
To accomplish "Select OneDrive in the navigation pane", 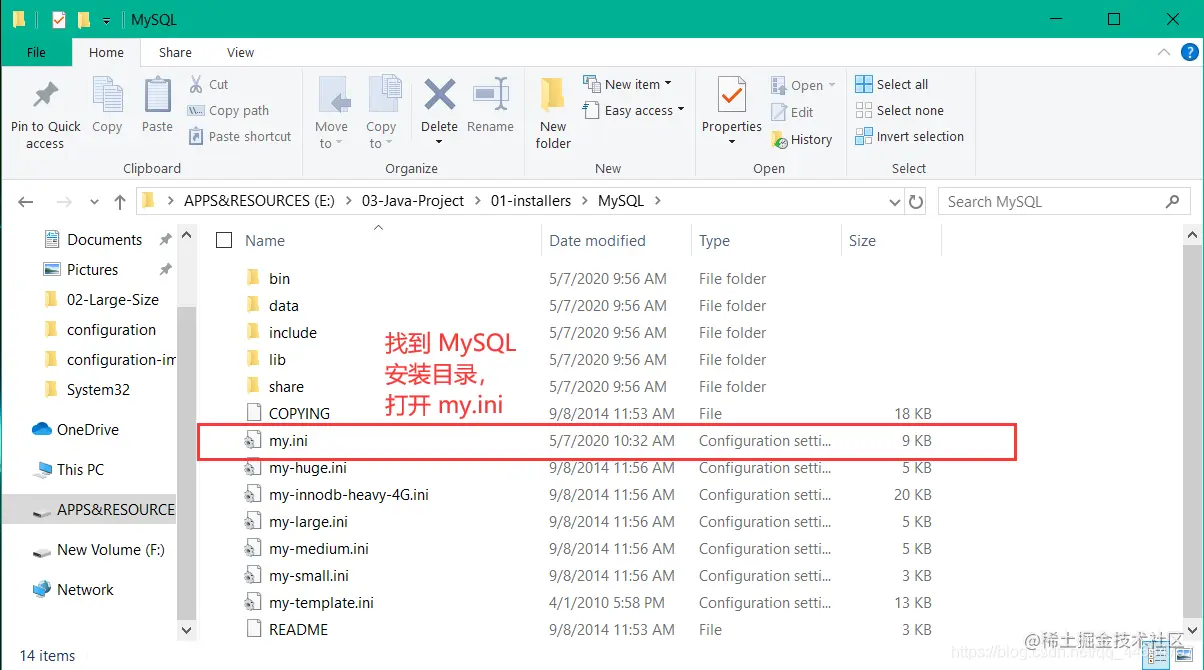I will pos(87,430).
